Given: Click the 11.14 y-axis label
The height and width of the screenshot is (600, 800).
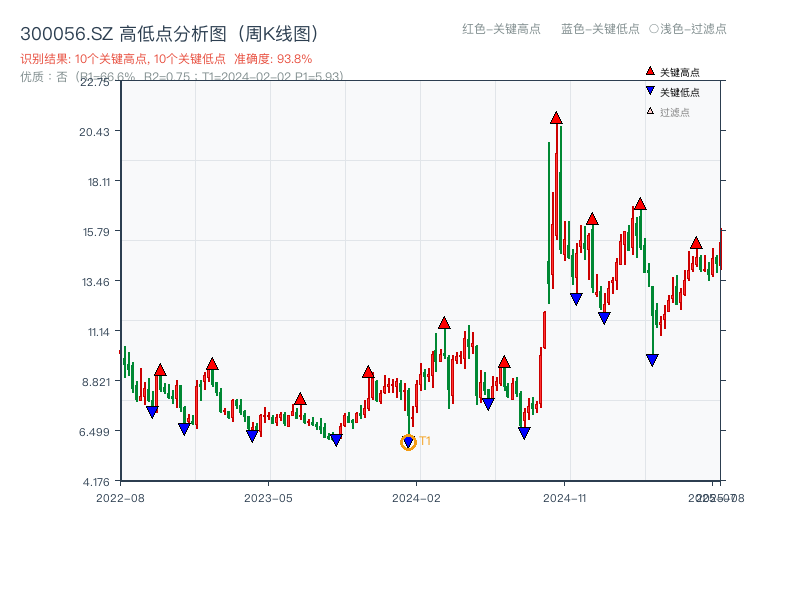Looking at the screenshot, I should (98, 332).
